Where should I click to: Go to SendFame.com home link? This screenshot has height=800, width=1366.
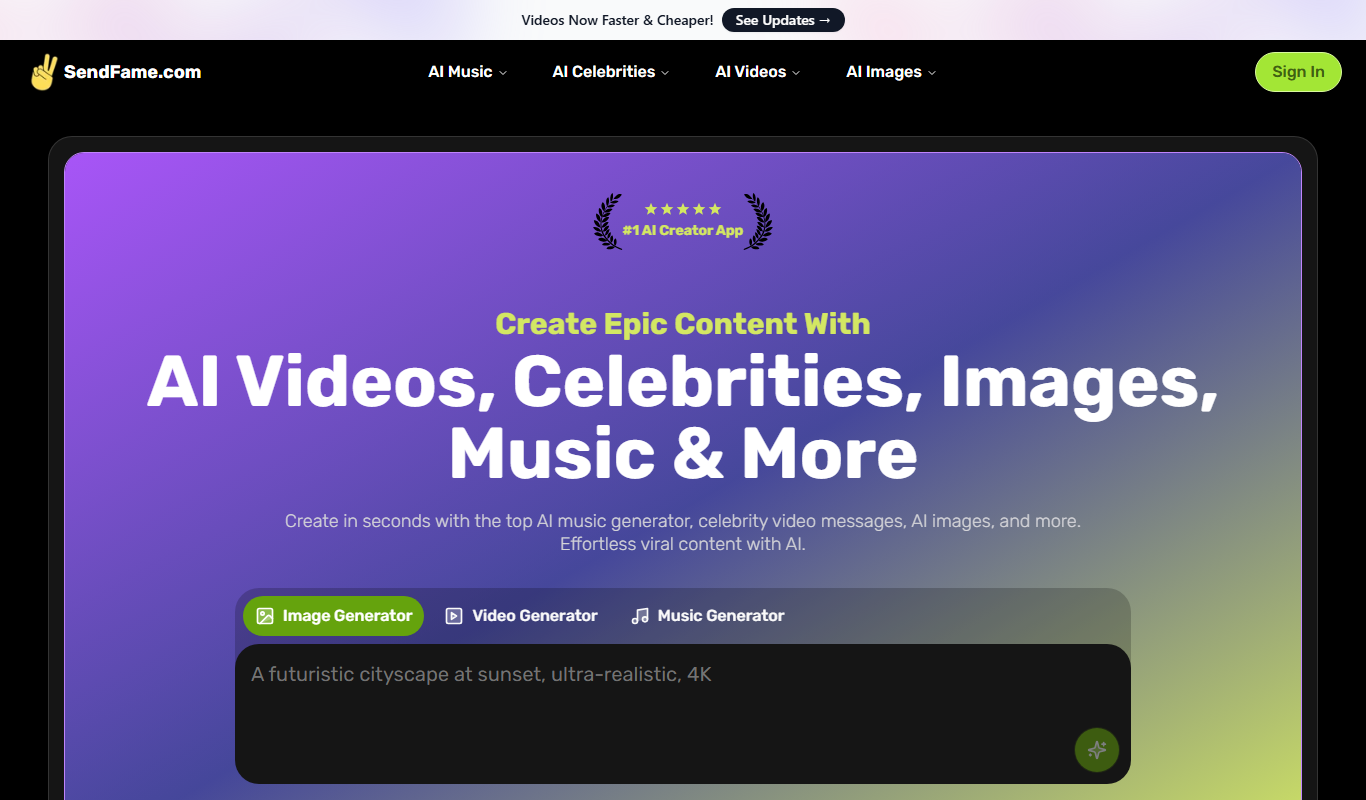point(115,72)
